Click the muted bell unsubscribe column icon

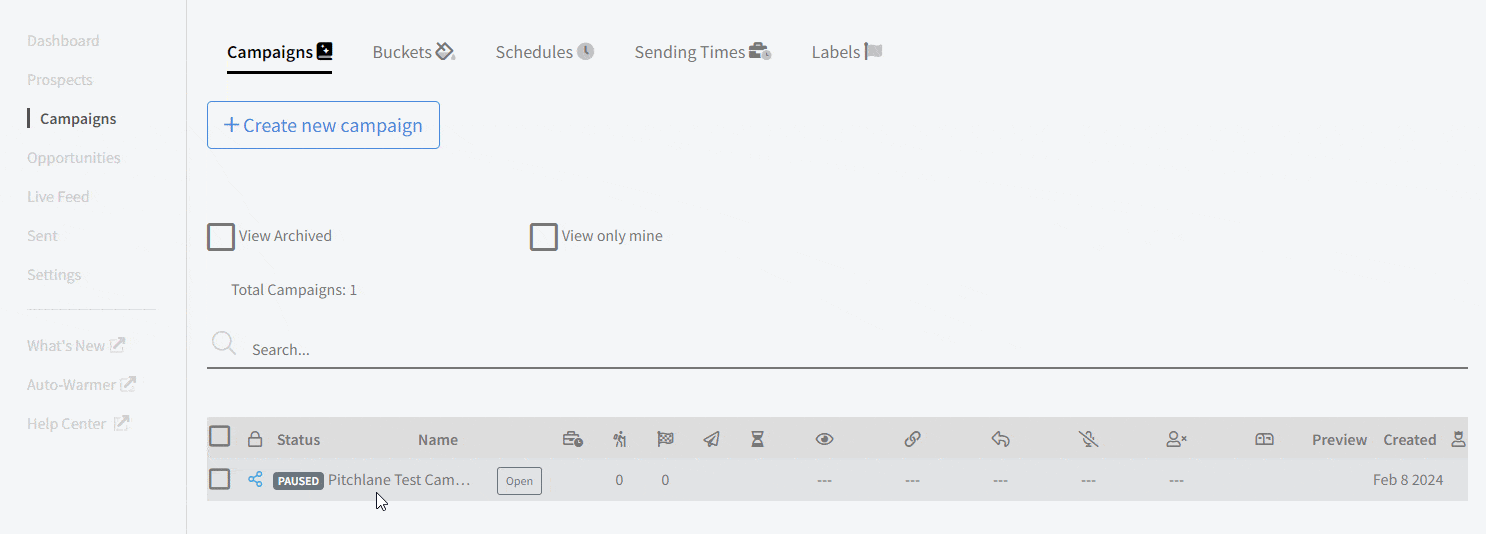(x=1088, y=439)
